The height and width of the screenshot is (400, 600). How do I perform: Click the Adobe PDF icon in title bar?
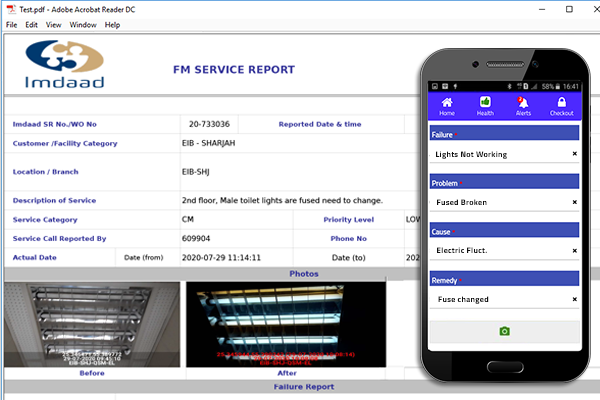[x=11, y=9]
